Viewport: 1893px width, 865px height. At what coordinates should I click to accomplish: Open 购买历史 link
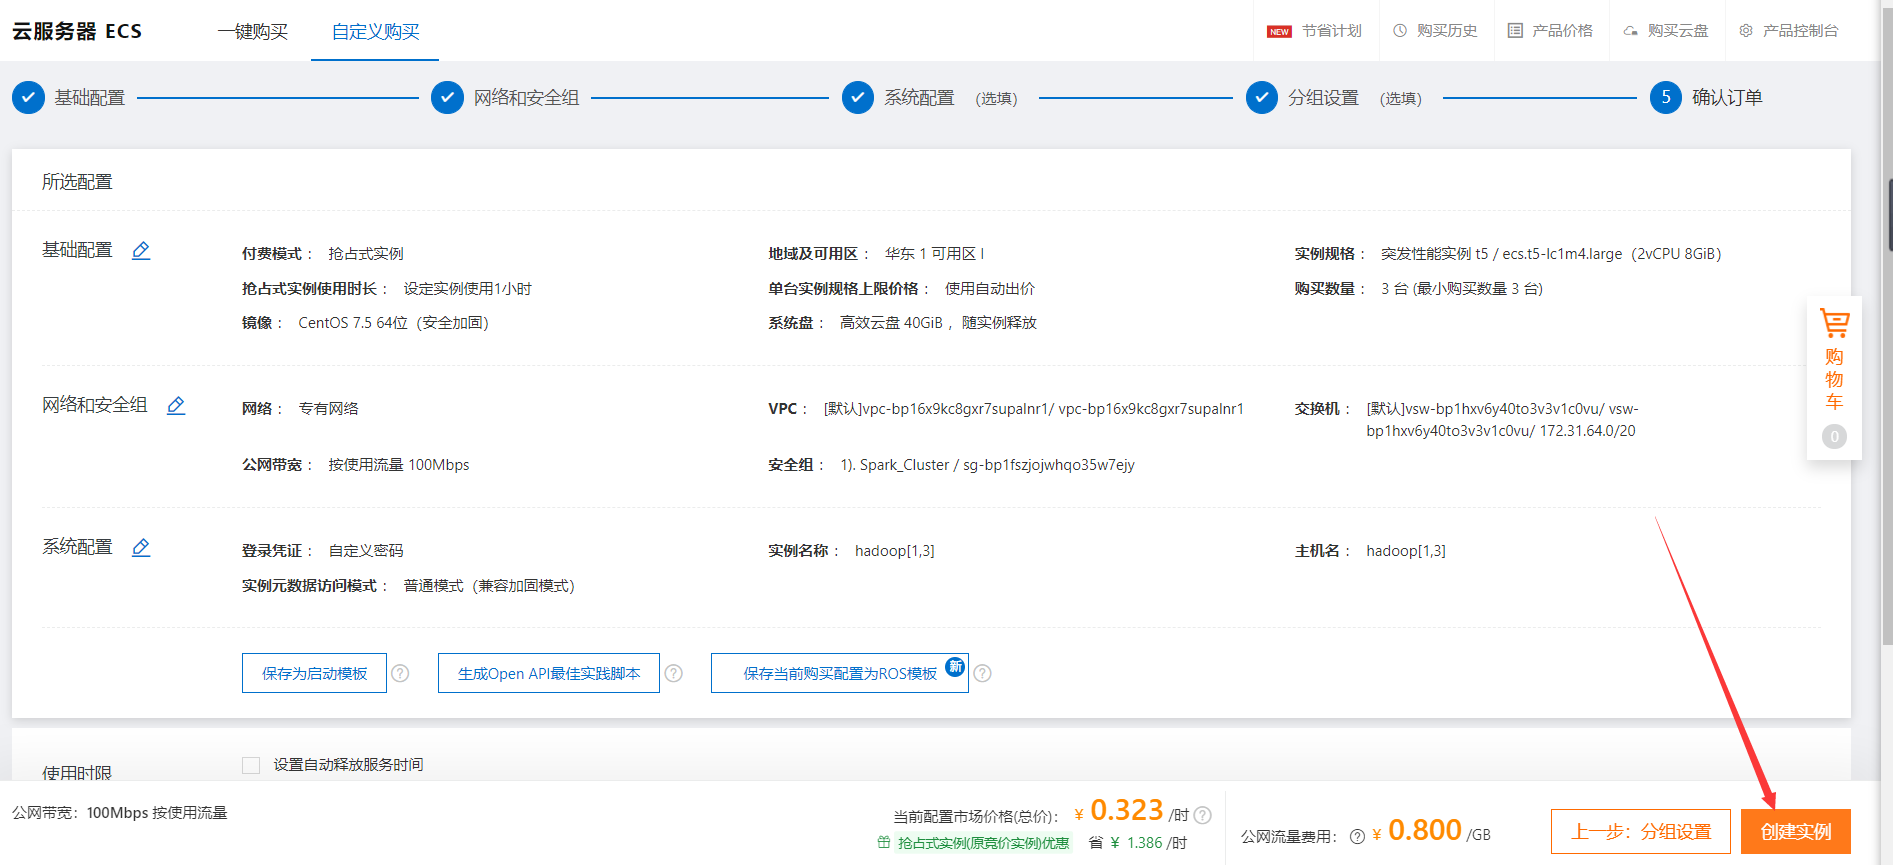[x=1447, y=31]
